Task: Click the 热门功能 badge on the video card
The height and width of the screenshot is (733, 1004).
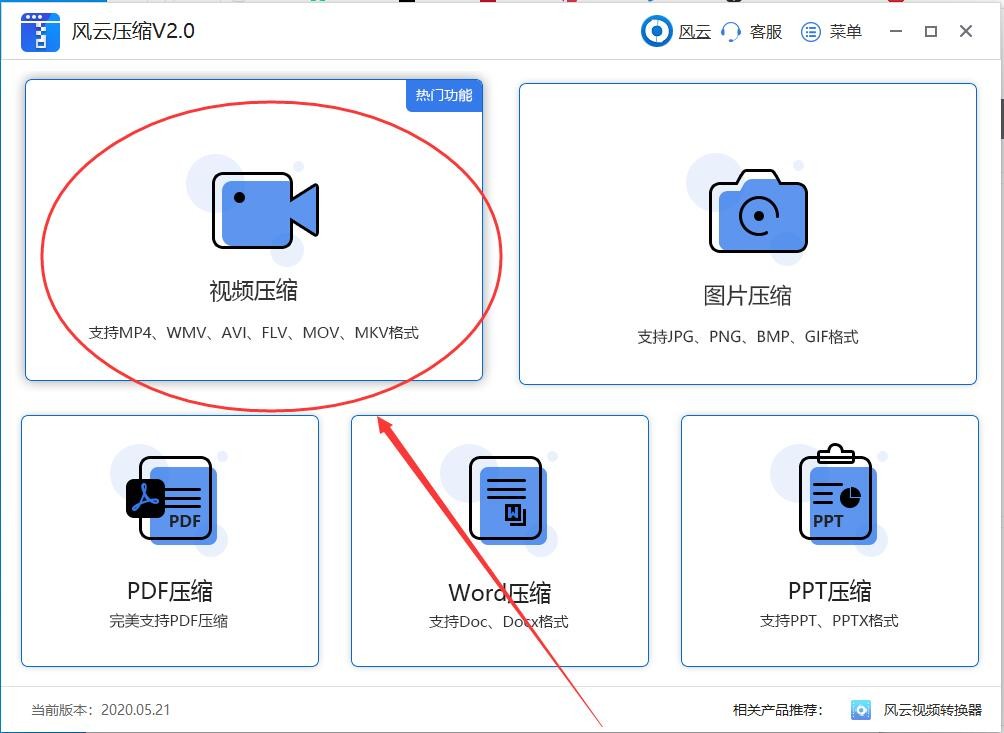Action: tap(443, 97)
